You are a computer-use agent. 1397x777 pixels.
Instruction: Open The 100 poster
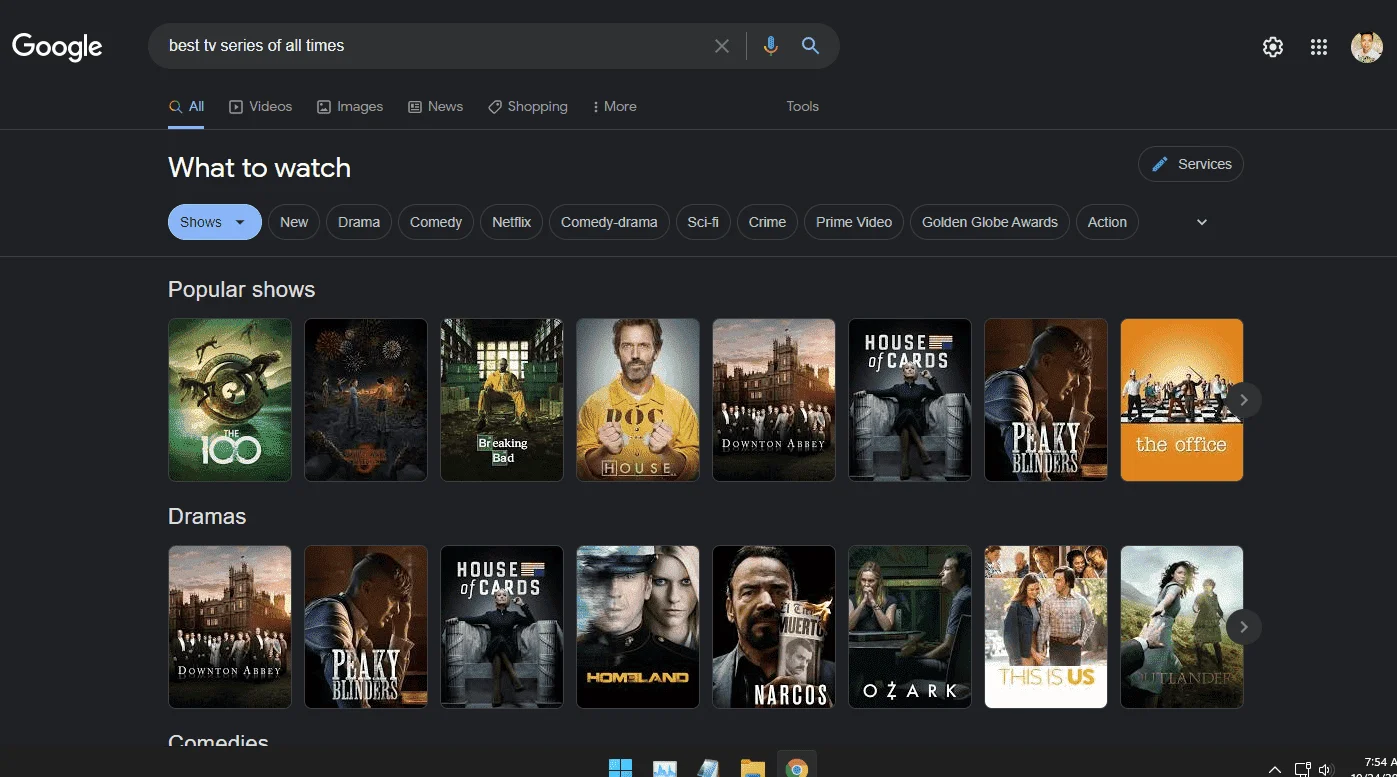230,400
